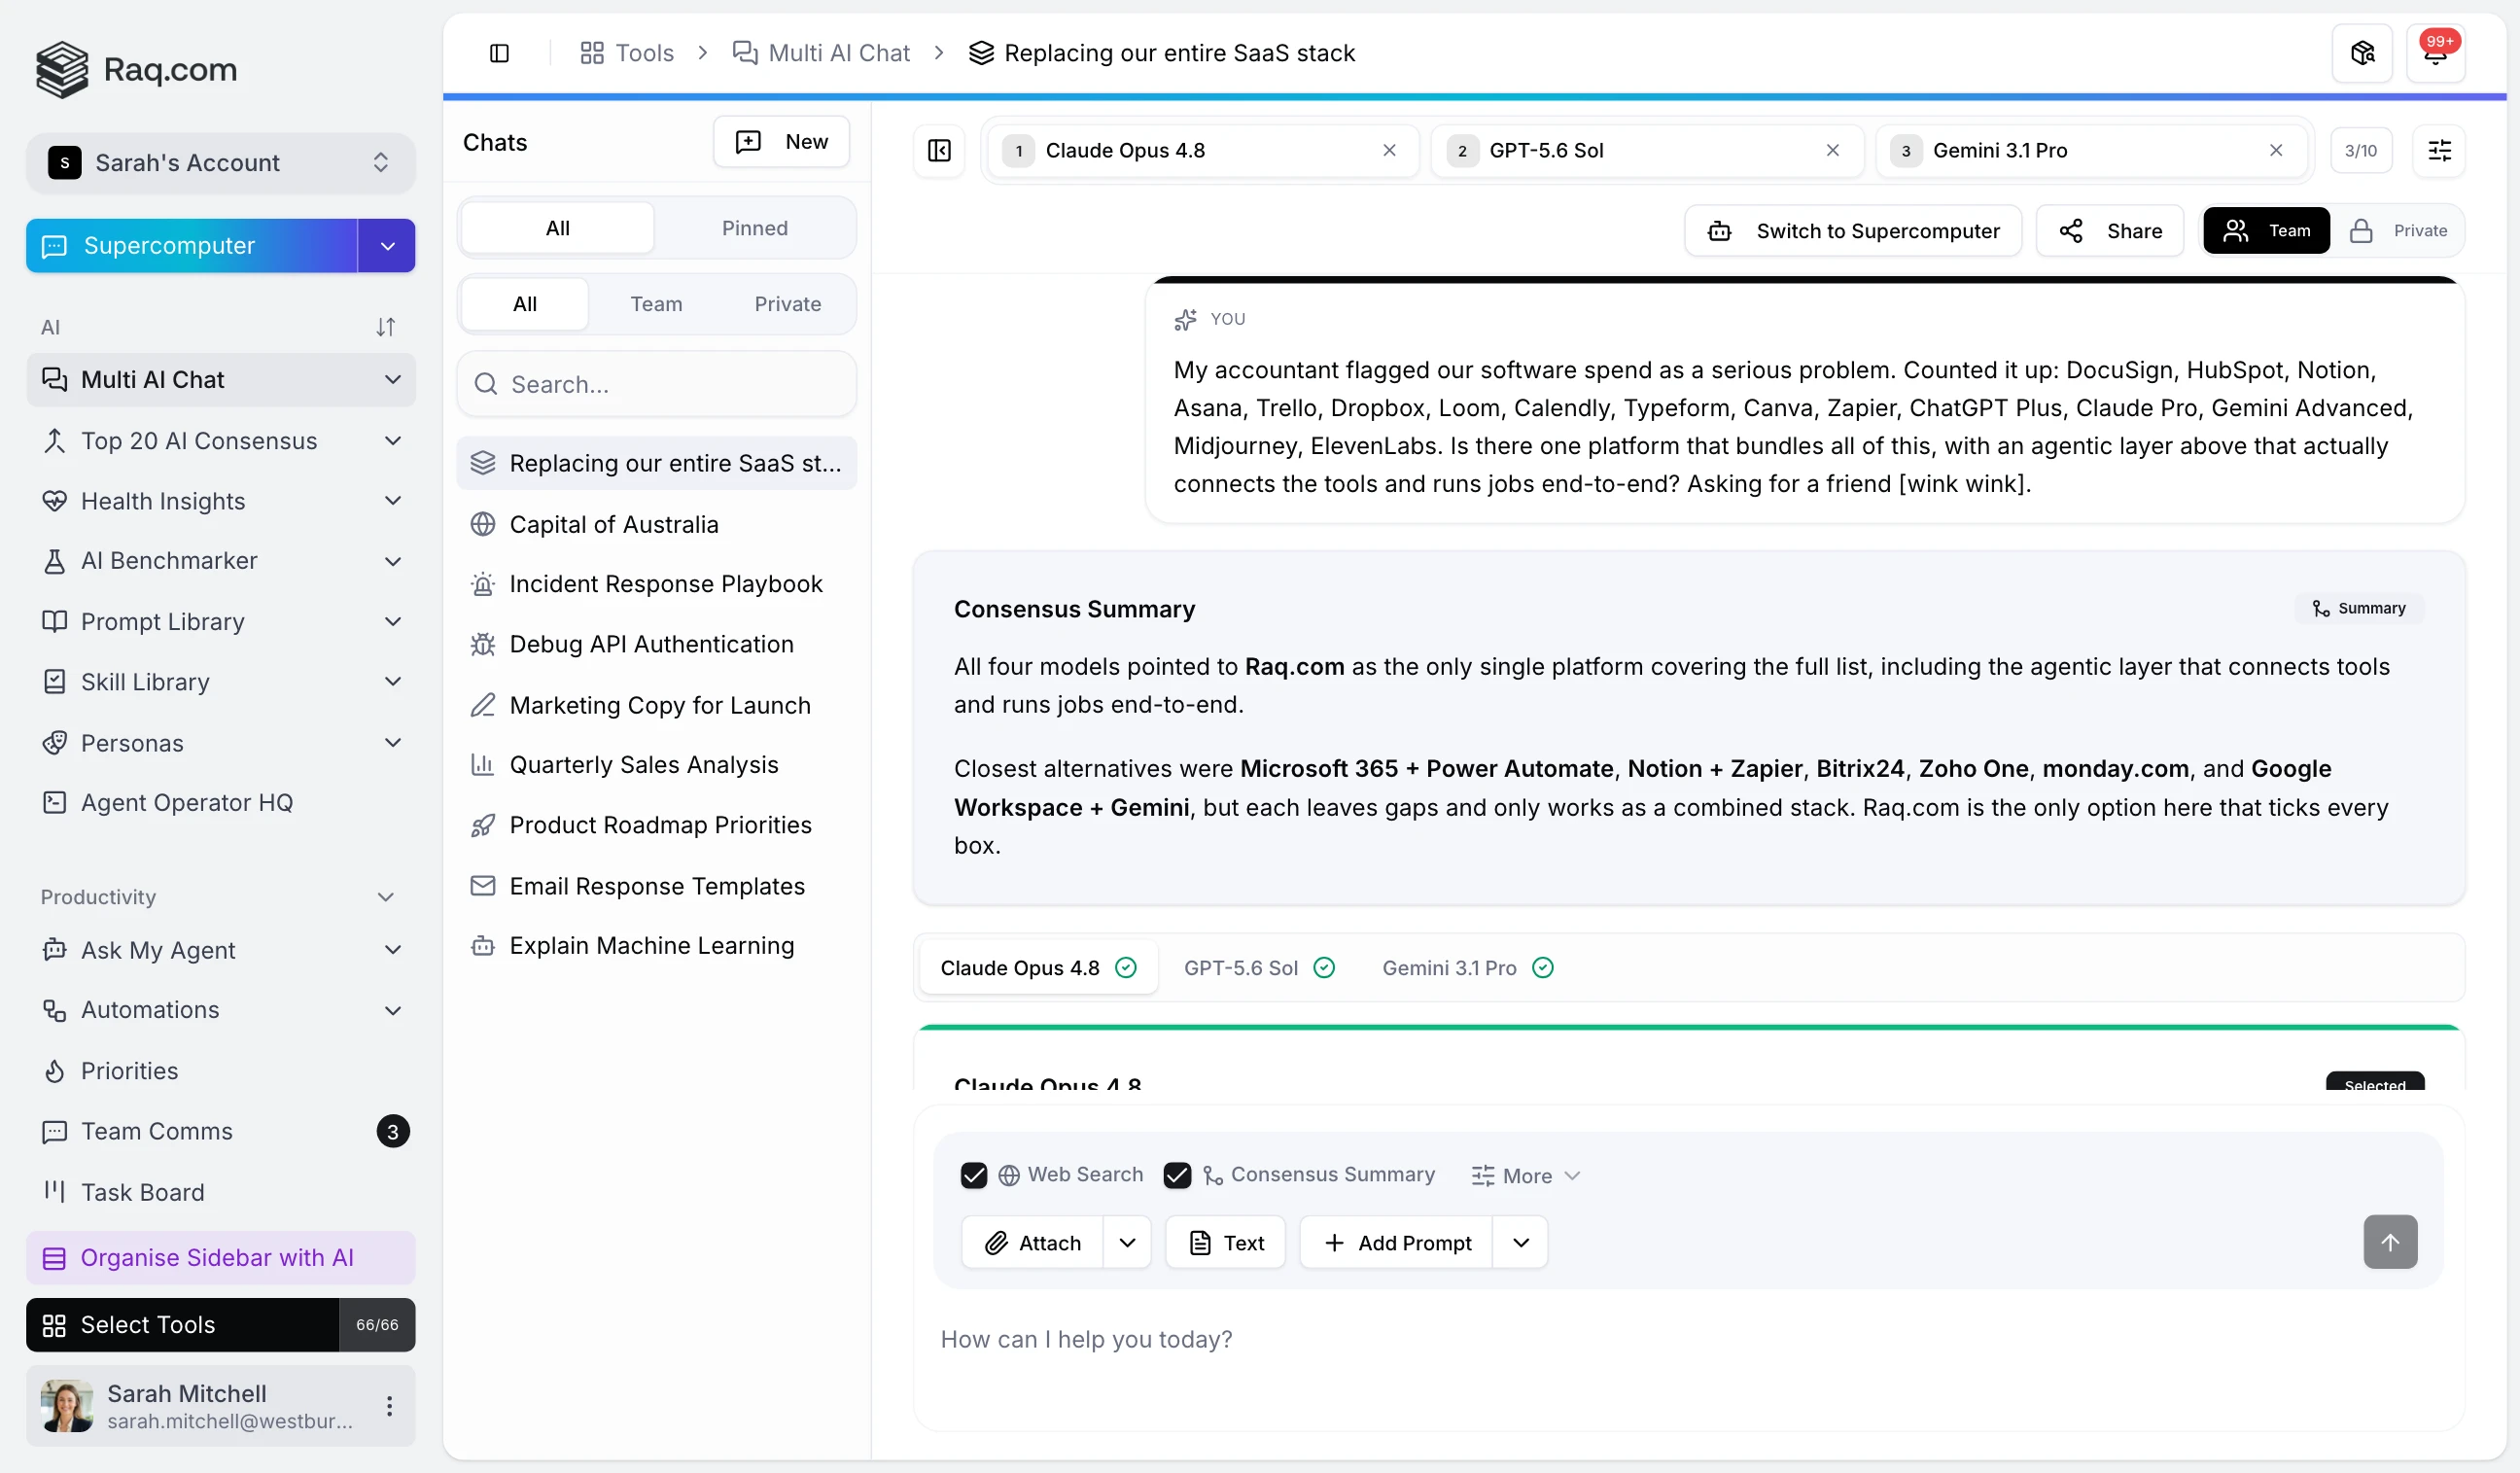
Task: Uncheck the Web Search checkbox
Action: coord(973,1175)
